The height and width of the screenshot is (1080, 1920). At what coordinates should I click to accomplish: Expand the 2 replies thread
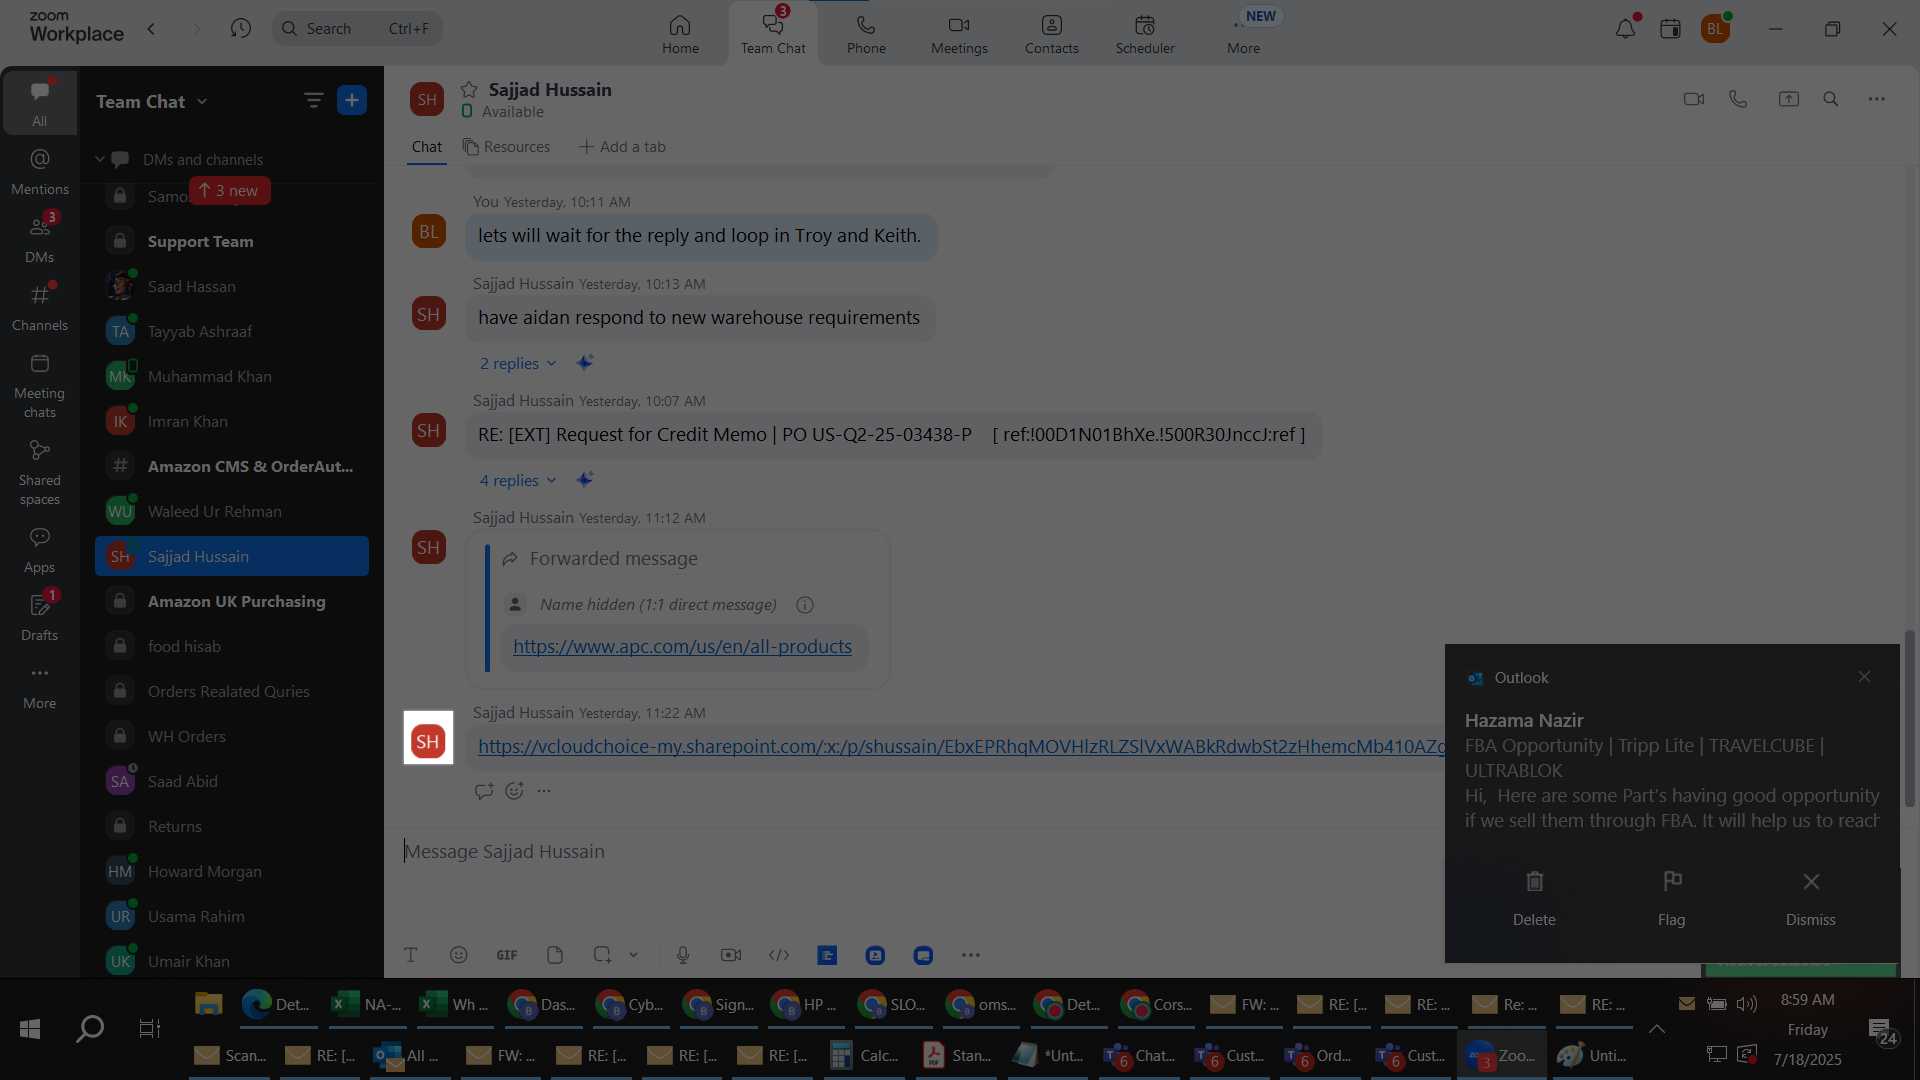[517, 363]
